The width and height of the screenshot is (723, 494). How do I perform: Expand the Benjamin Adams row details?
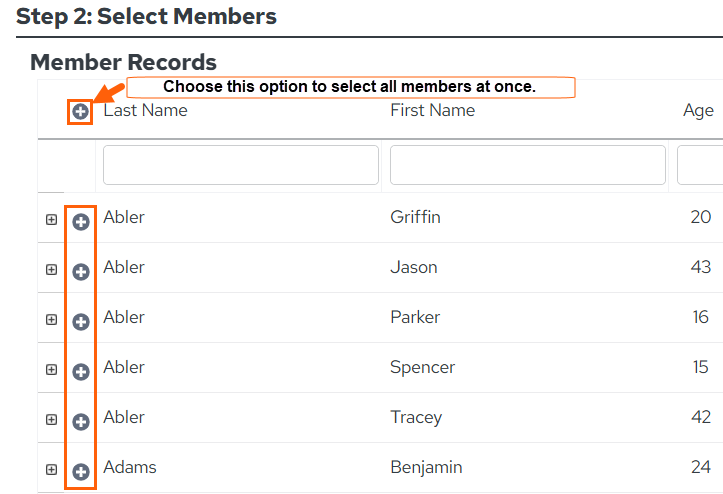52,470
